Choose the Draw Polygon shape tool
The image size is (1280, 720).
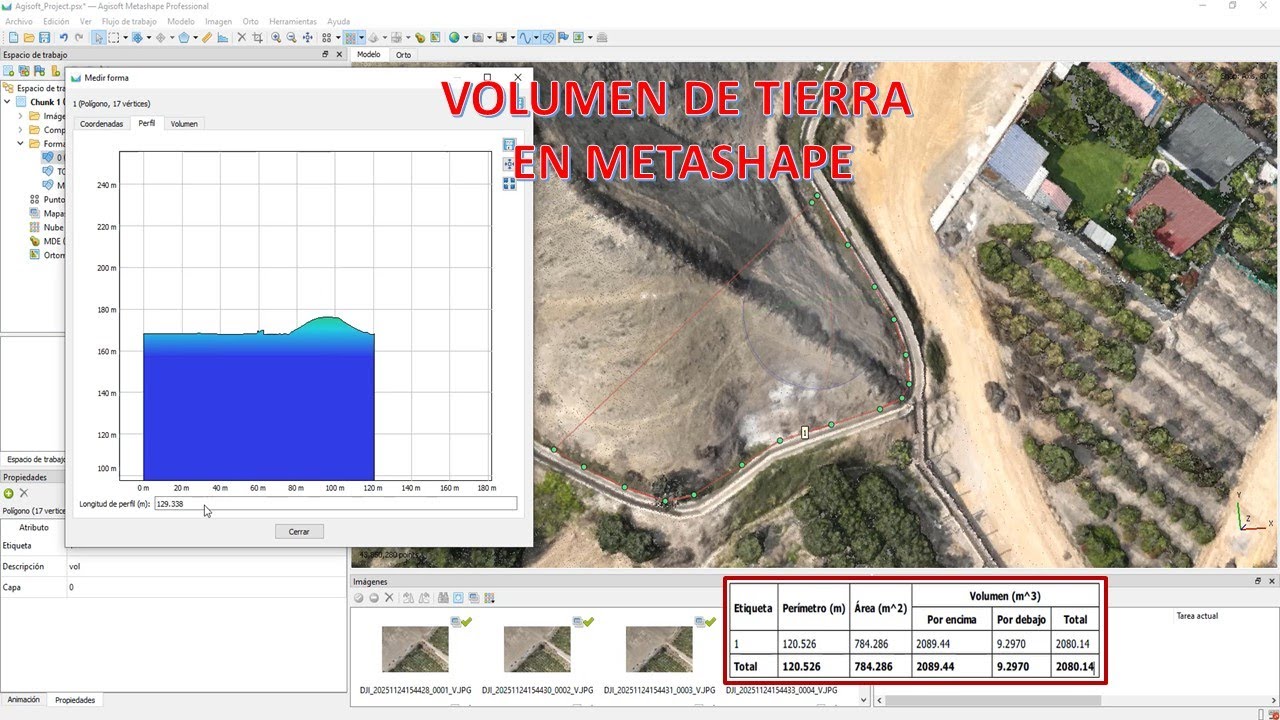click(x=184, y=37)
